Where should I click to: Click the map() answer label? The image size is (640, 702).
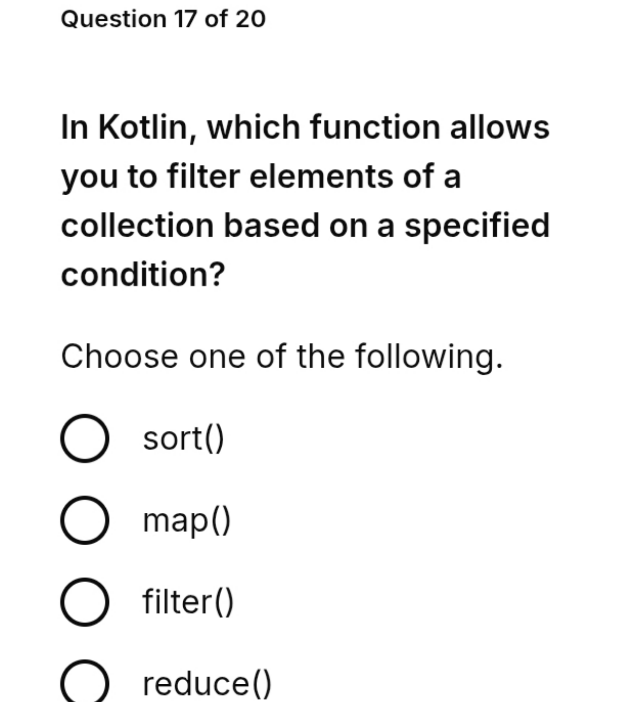coord(187,521)
